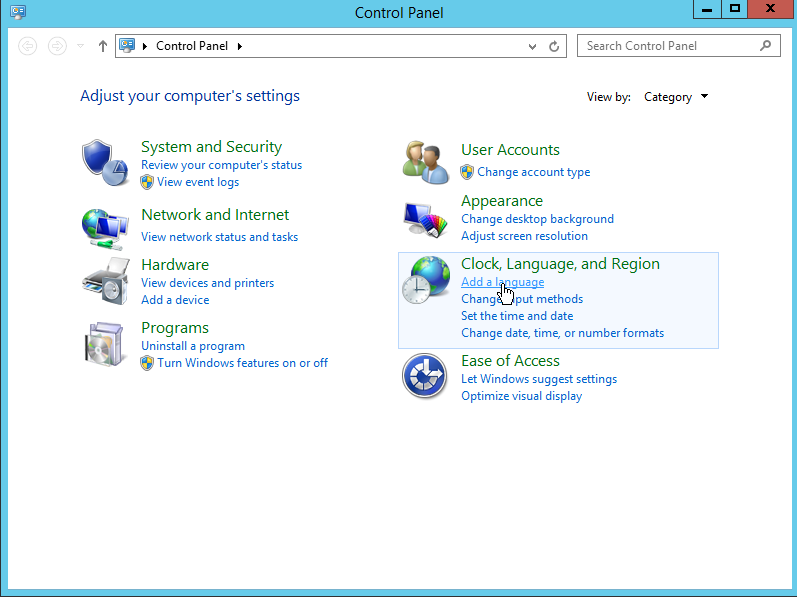Click the Add a device link
797x597 pixels.
[x=175, y=300]
